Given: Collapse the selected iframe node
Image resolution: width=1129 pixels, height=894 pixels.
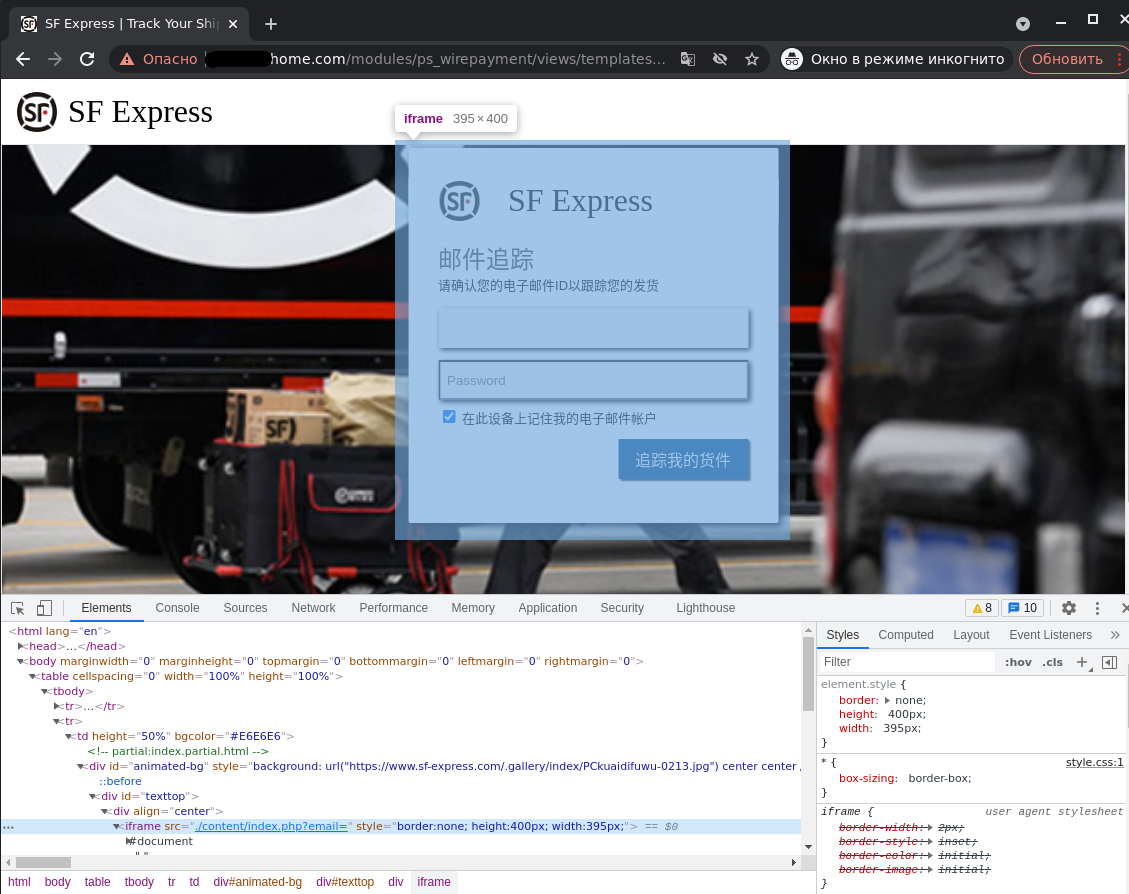Looking at the screenshot, I should (117, 826).
